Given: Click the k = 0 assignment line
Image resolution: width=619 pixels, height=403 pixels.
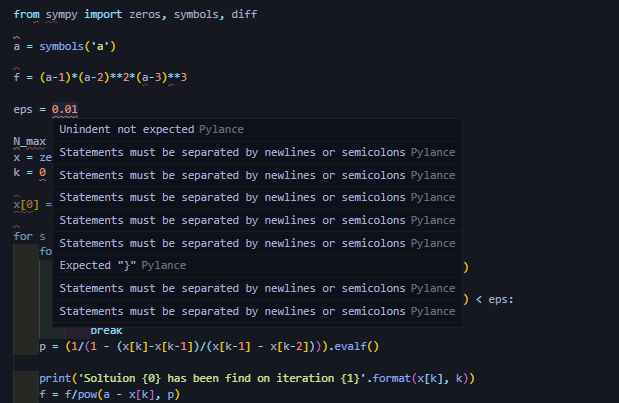Looking at the screenshot, I should click(30, 172).
